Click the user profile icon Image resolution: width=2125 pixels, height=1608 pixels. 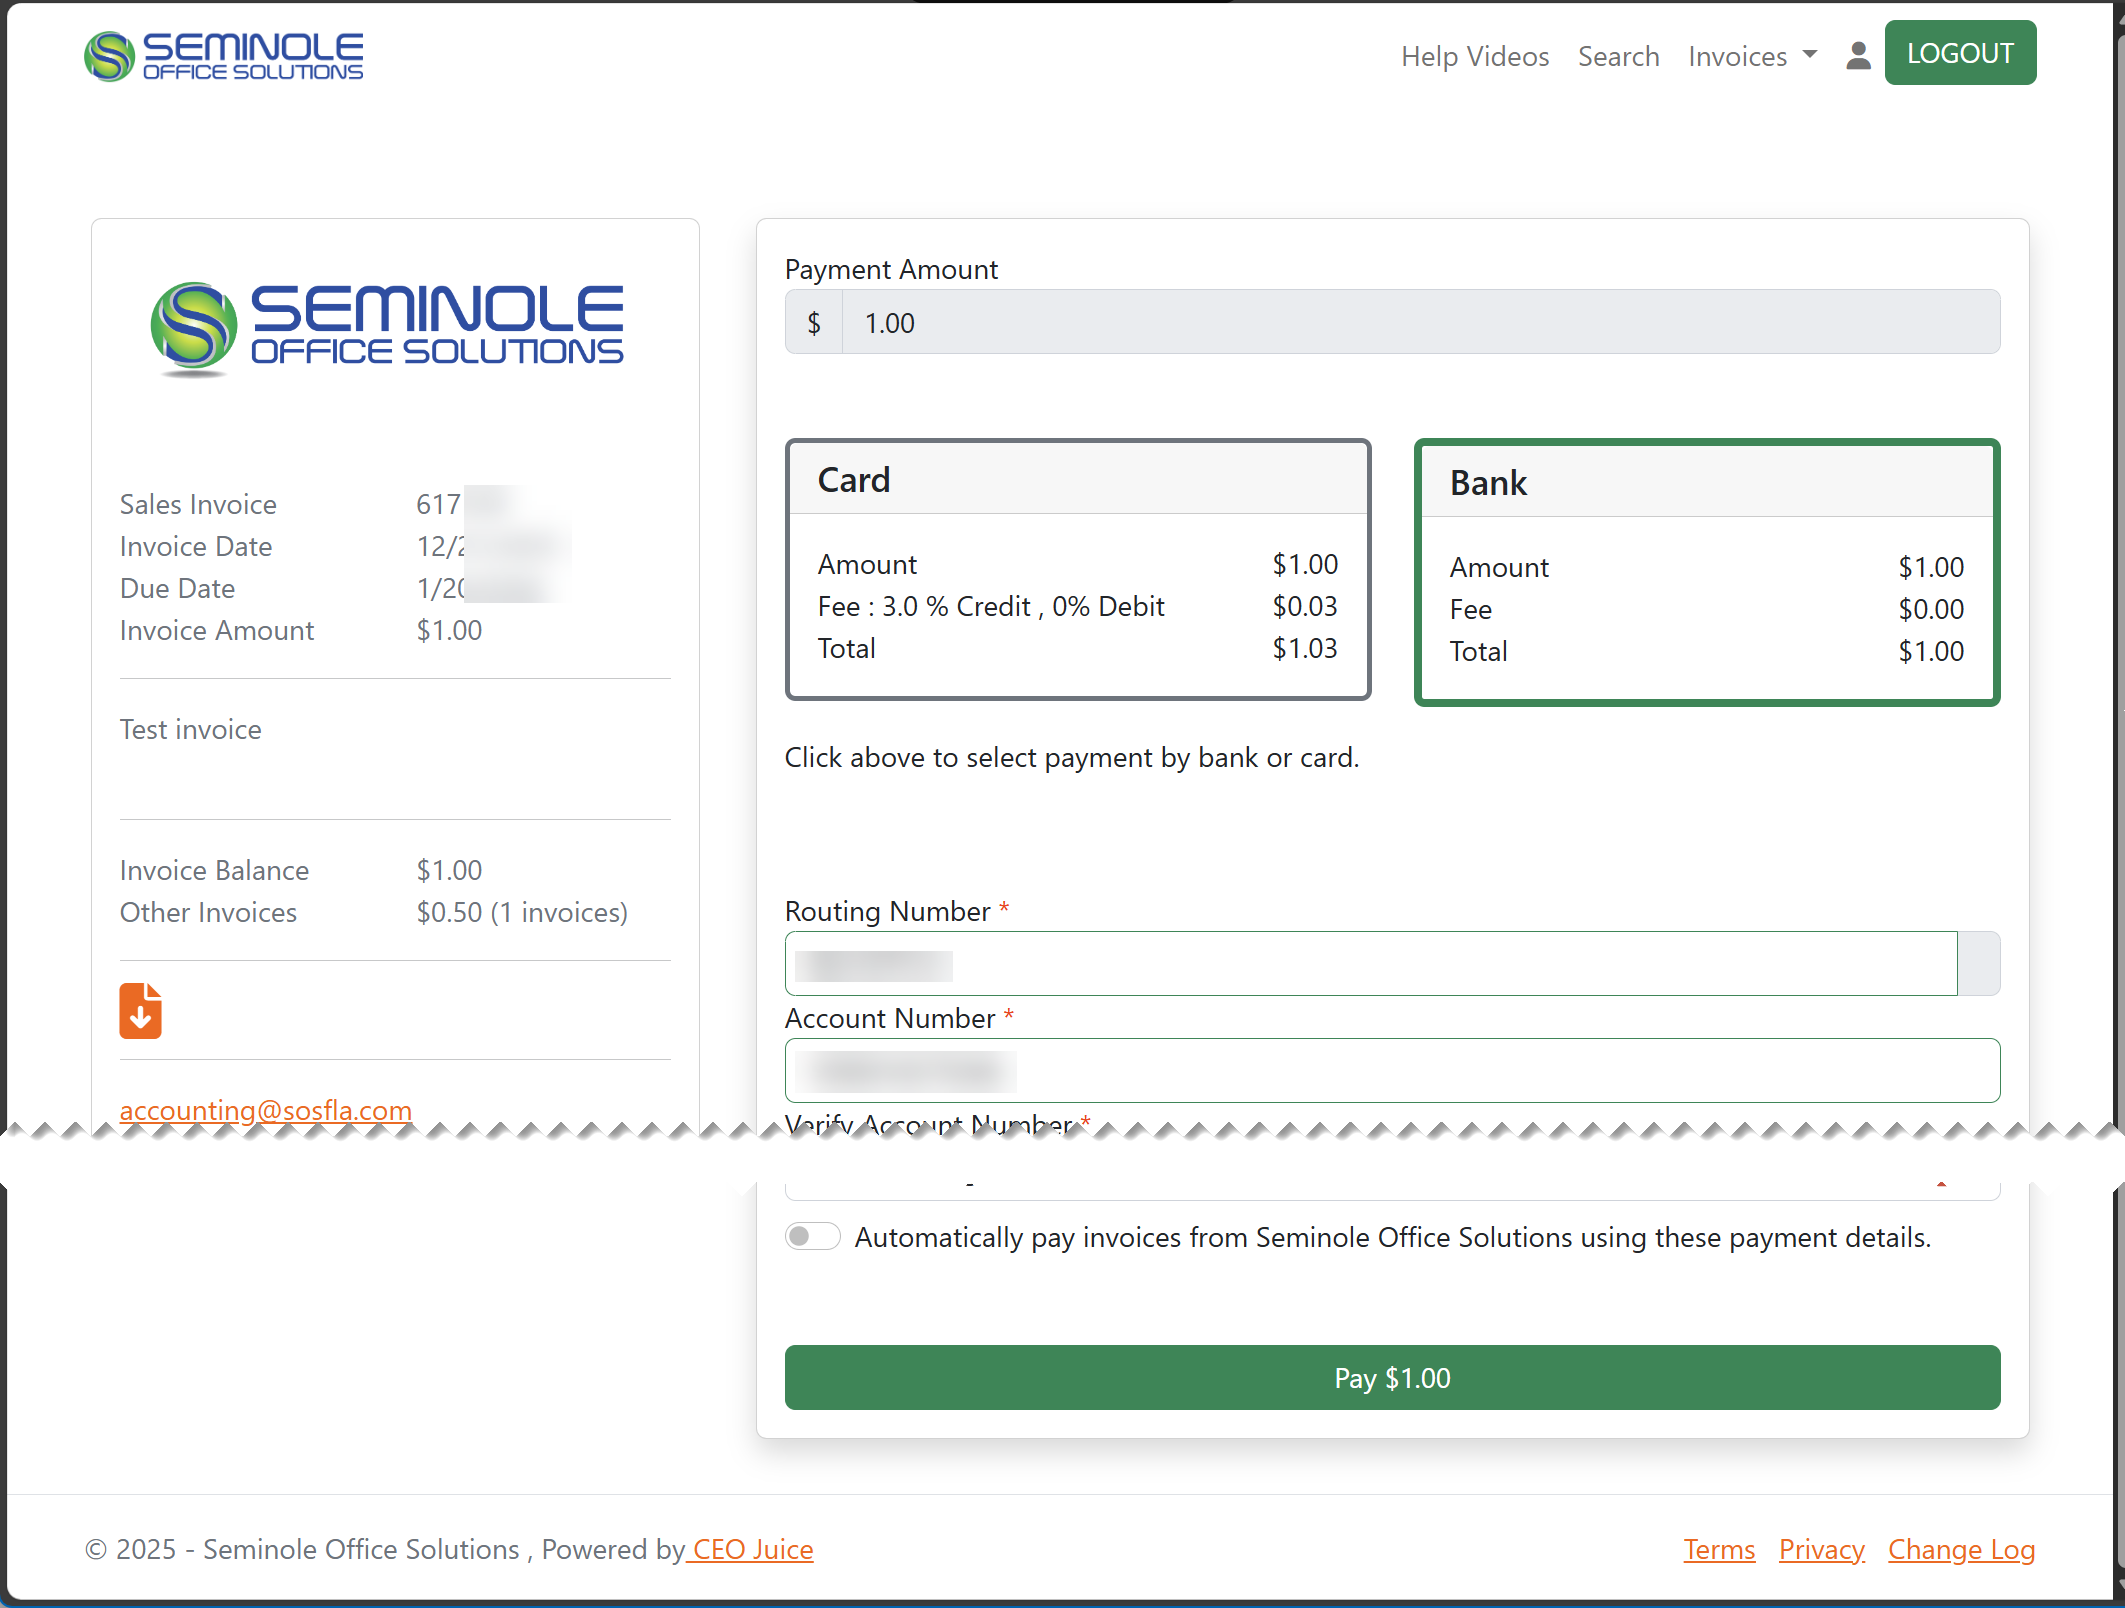[x=1857, y=56]
